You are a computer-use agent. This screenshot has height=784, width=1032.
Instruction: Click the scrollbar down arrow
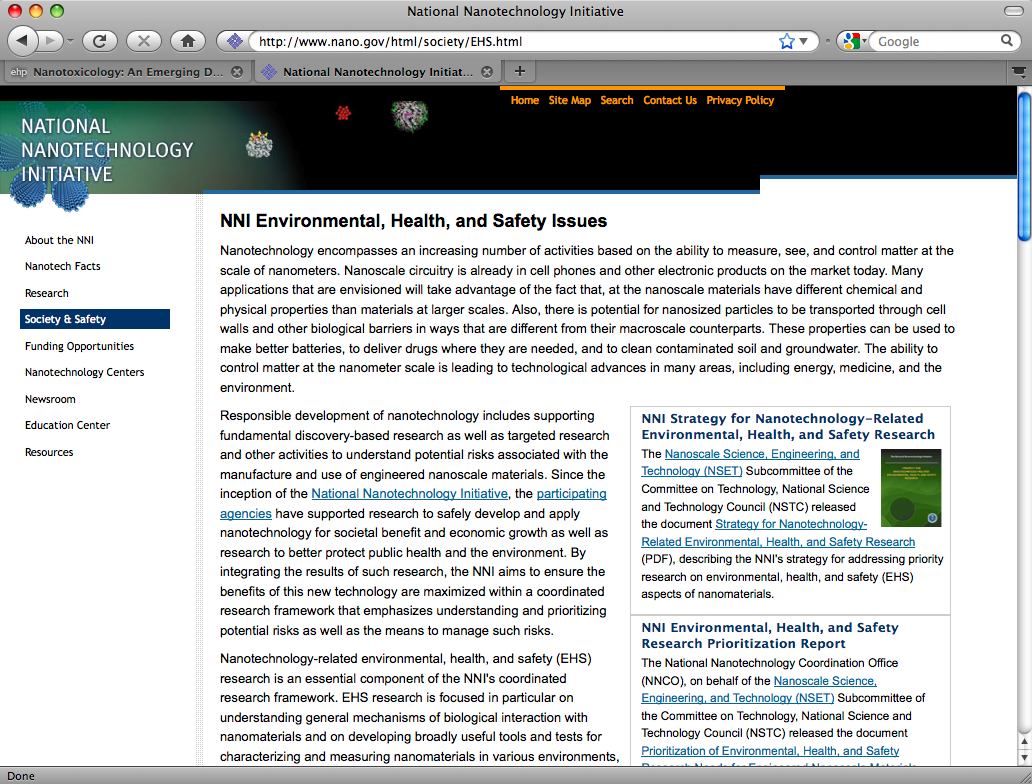coord(1024,757)
